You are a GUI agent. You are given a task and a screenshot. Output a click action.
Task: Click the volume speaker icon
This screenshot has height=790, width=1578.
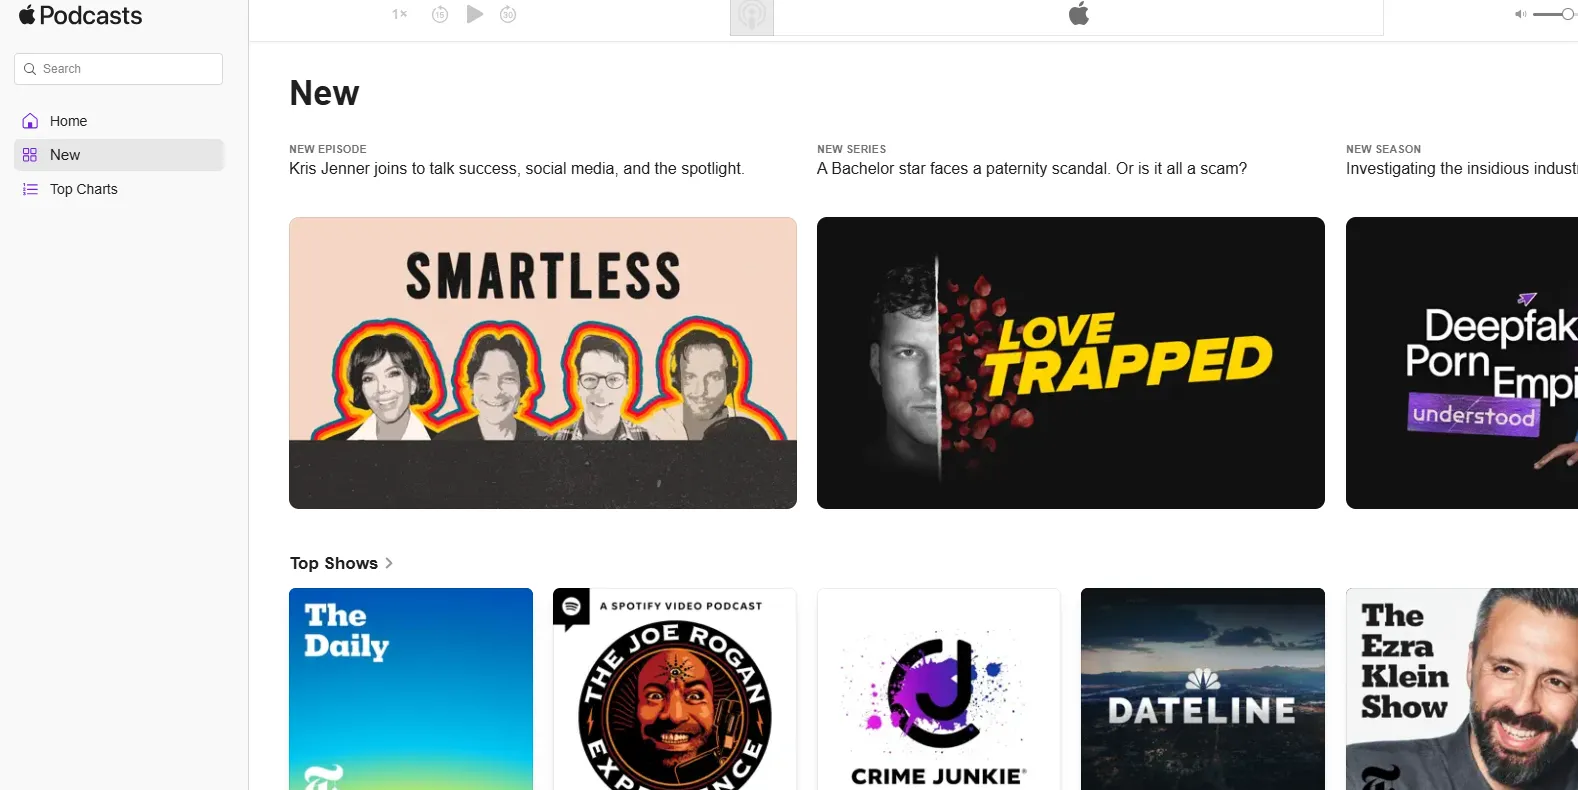click(1520, 14)
